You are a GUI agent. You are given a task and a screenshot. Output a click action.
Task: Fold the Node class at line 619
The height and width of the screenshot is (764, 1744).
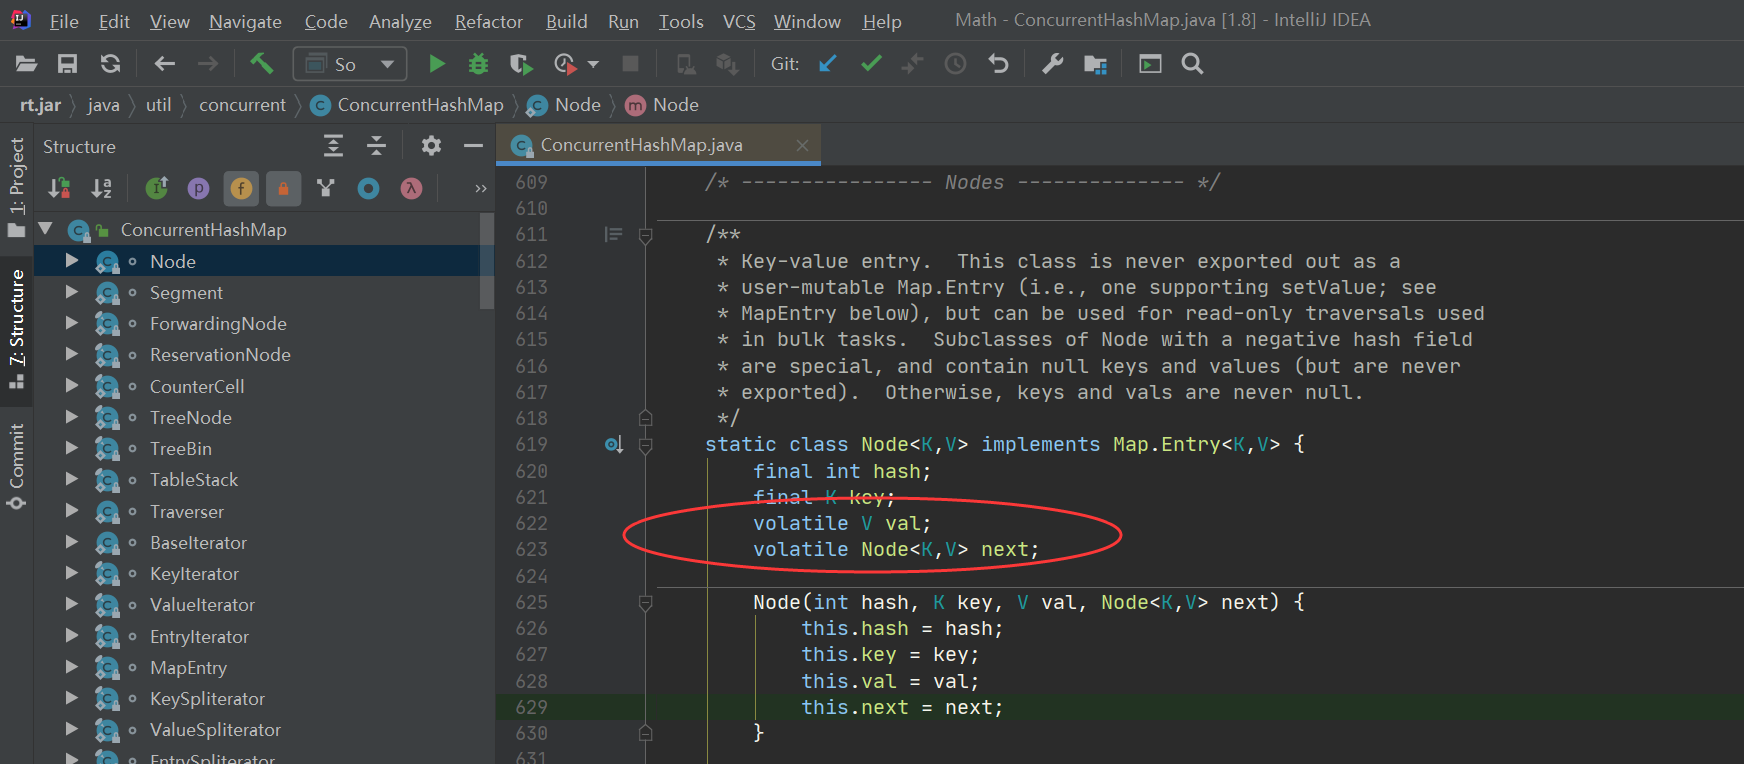(x=646, y=445)
